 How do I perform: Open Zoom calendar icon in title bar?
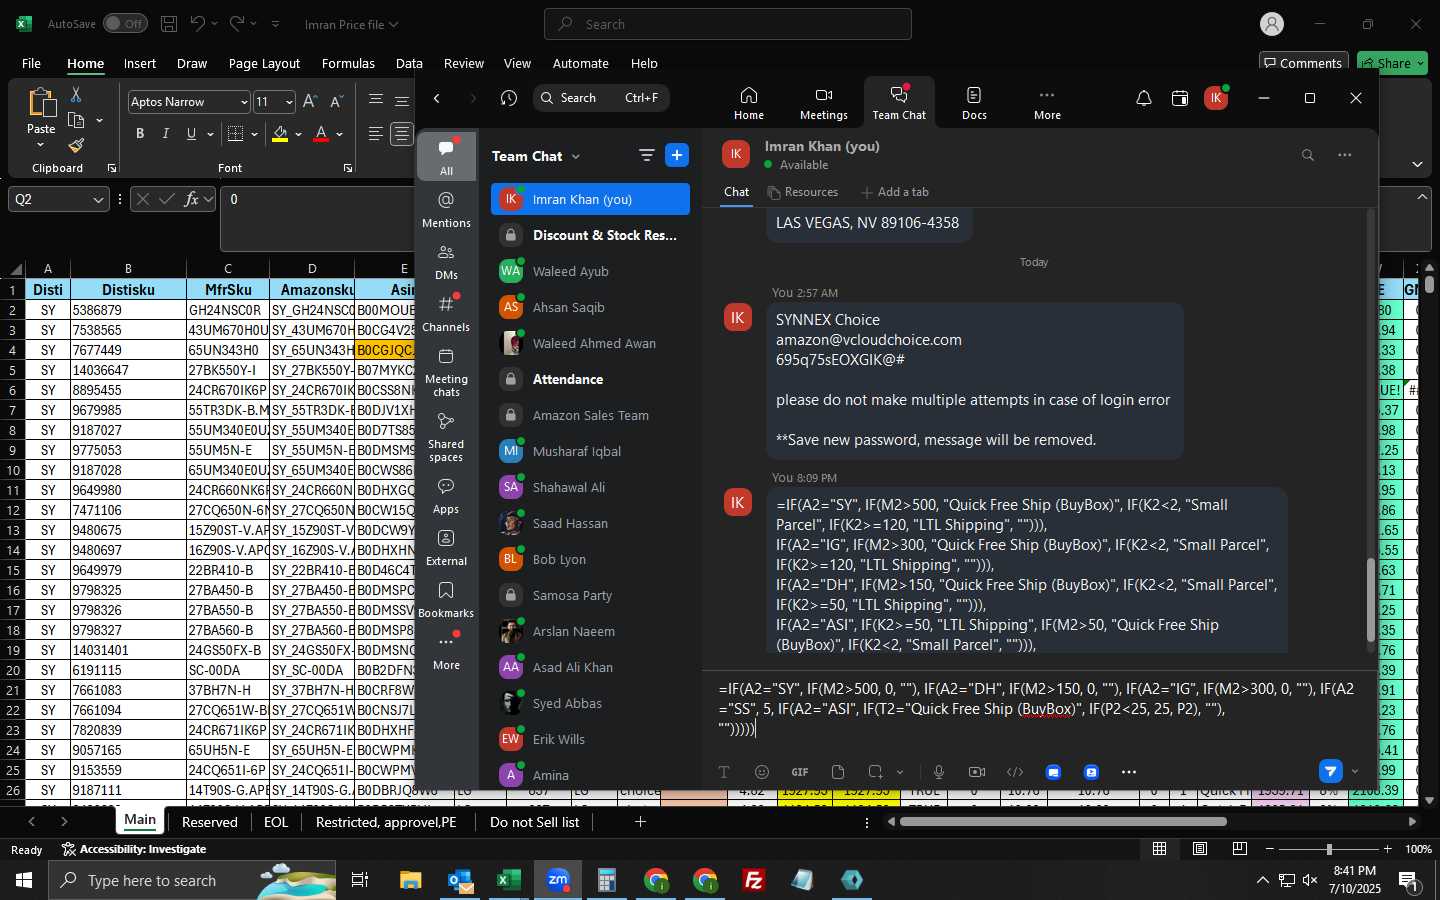pos(1180,98)
